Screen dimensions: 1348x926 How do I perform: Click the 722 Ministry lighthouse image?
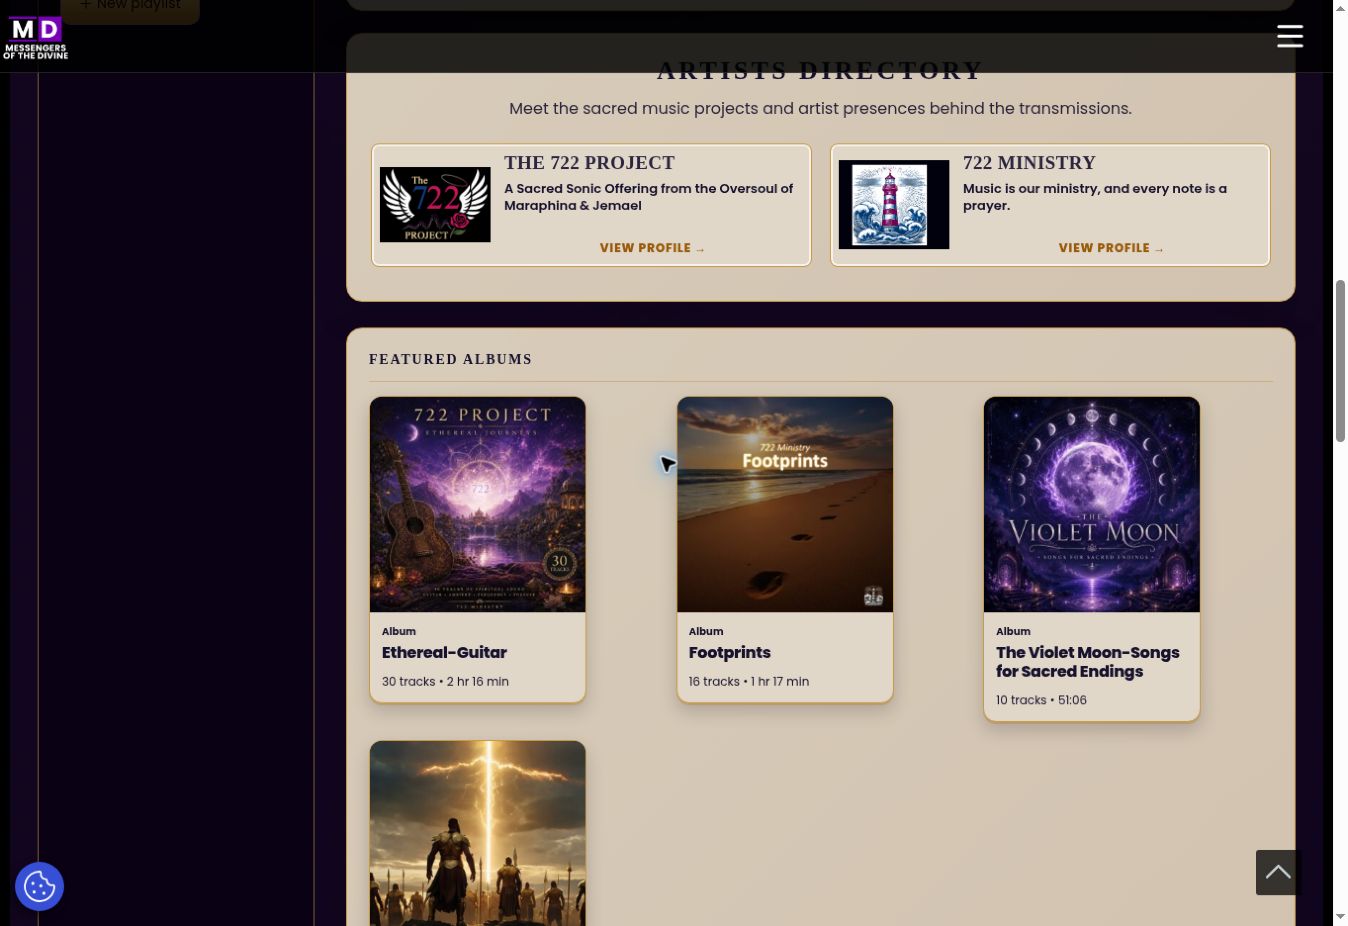[x=894, y=204]
